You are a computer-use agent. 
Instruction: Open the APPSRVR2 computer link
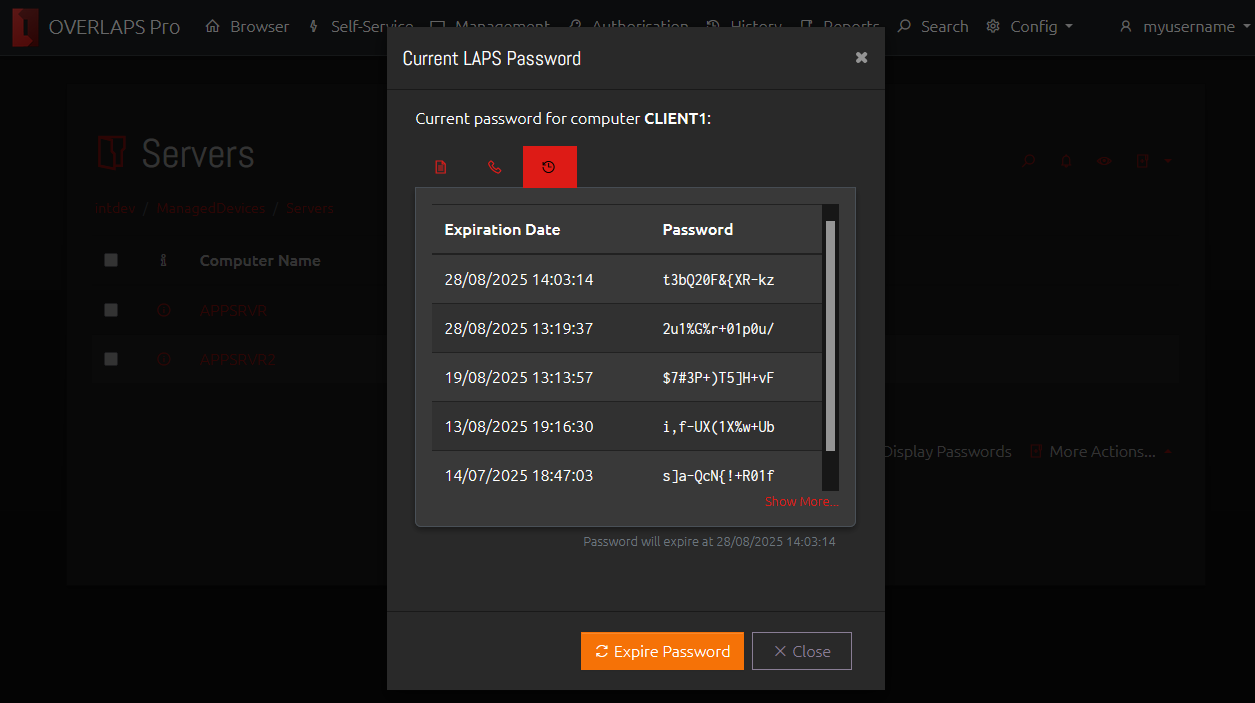point(238,359)
